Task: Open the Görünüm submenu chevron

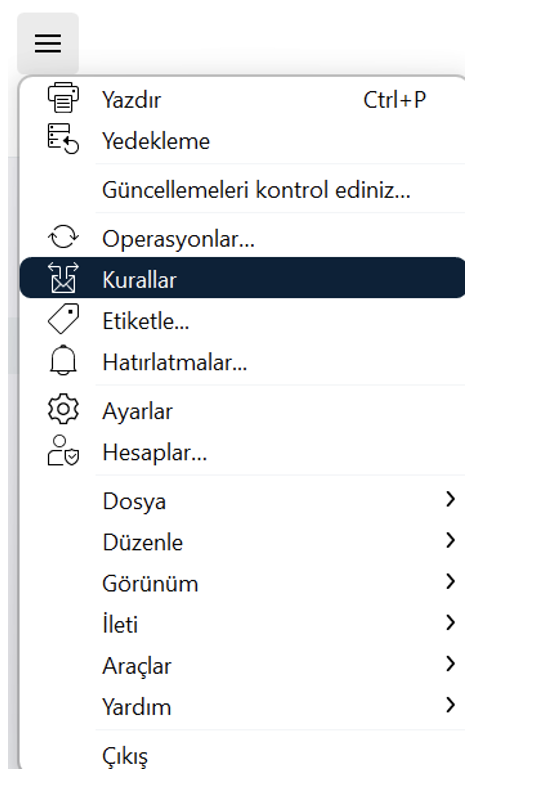Action: (450, 581)
